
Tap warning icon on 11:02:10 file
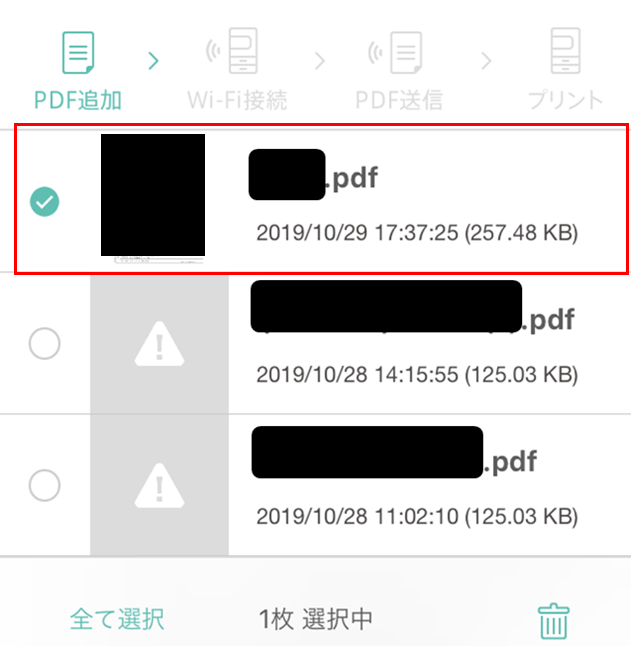point(159,486)
